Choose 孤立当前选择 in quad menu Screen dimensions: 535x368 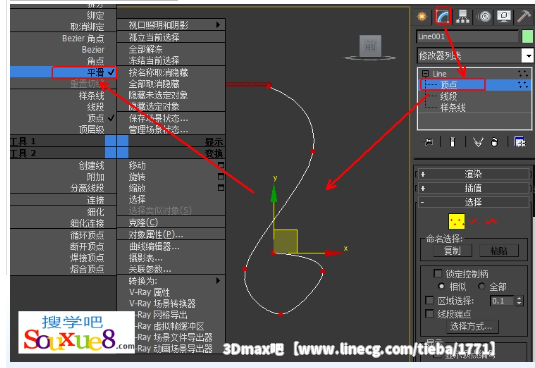tap(154, 37)
